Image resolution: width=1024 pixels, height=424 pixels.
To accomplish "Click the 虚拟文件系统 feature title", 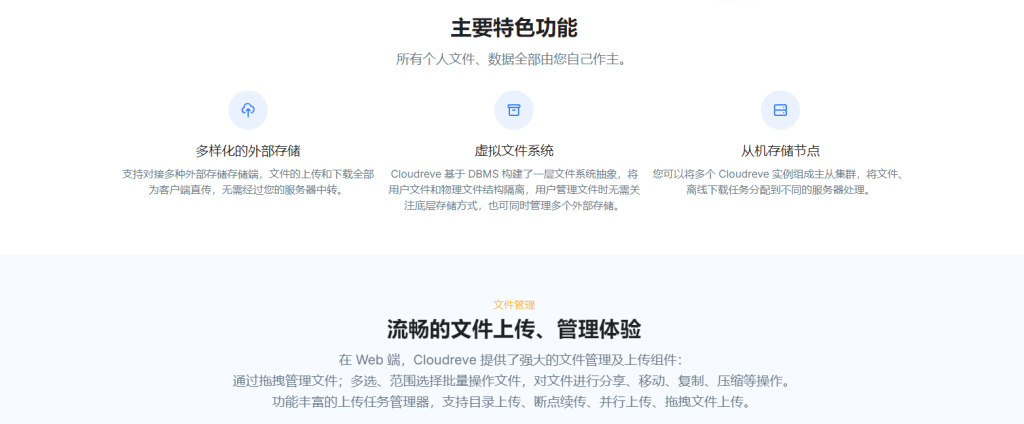I will click(513, 151).
